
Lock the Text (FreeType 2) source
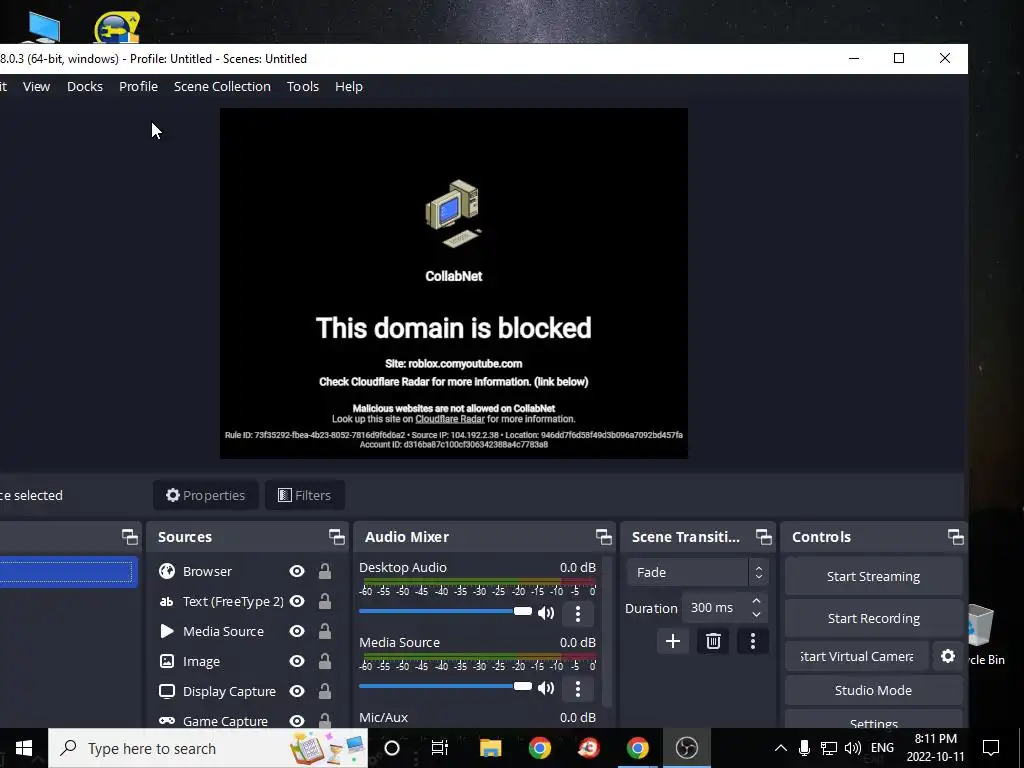point(325,601)
